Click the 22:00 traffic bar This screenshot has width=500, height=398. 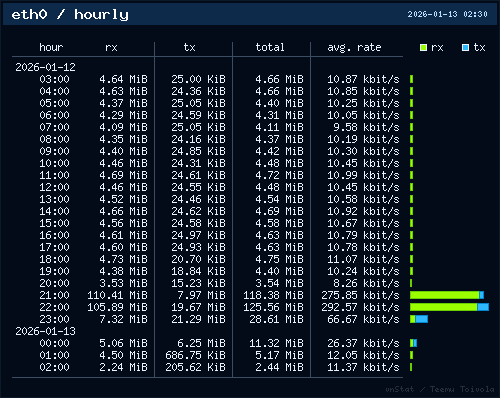point(449,307)
